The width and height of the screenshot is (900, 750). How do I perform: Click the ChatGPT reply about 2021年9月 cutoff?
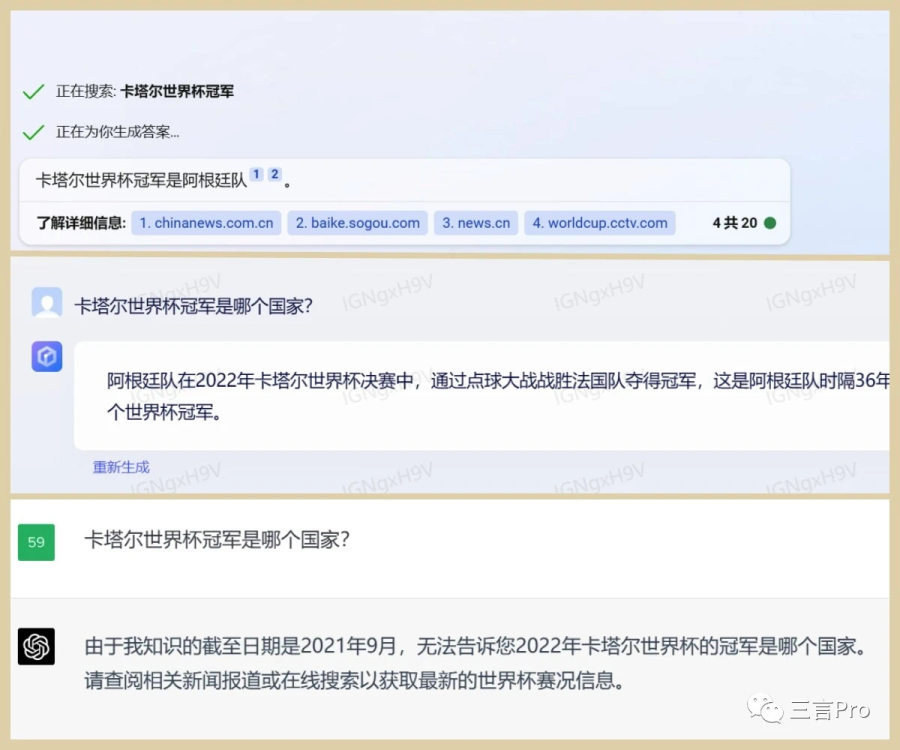(x=470, y=665)
